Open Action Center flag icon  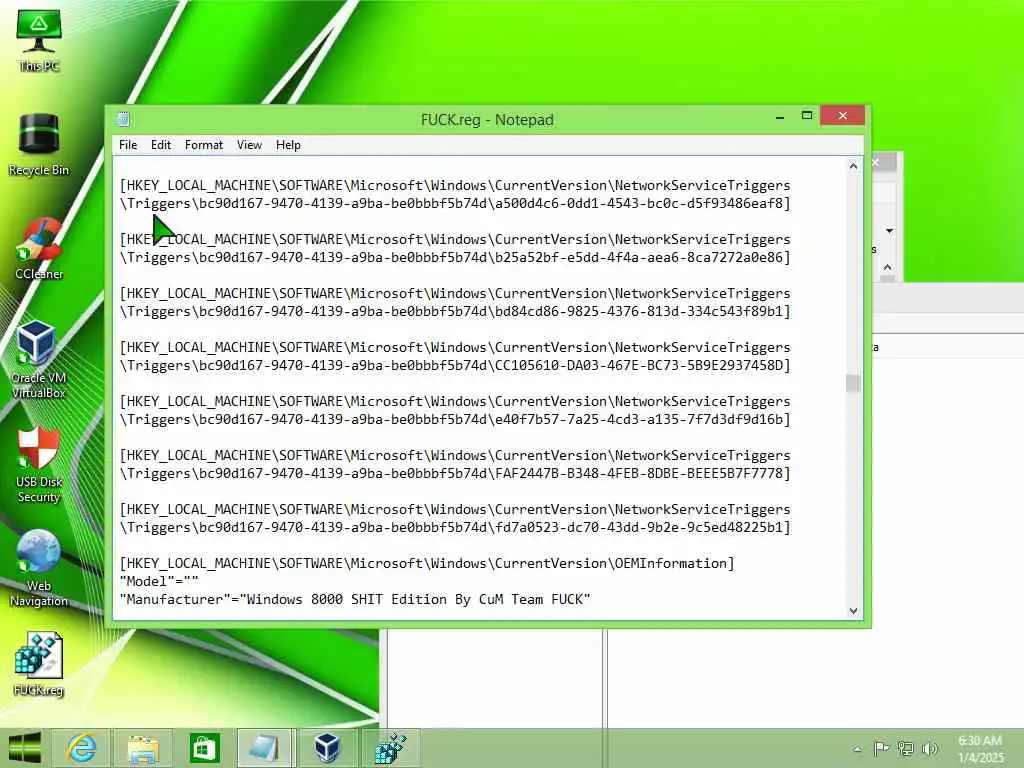(881, 748)
